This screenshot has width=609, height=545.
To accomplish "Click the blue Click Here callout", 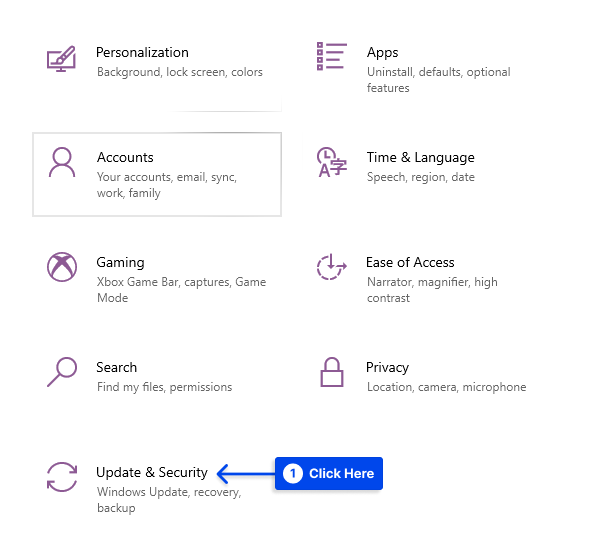I will [329, 473].
